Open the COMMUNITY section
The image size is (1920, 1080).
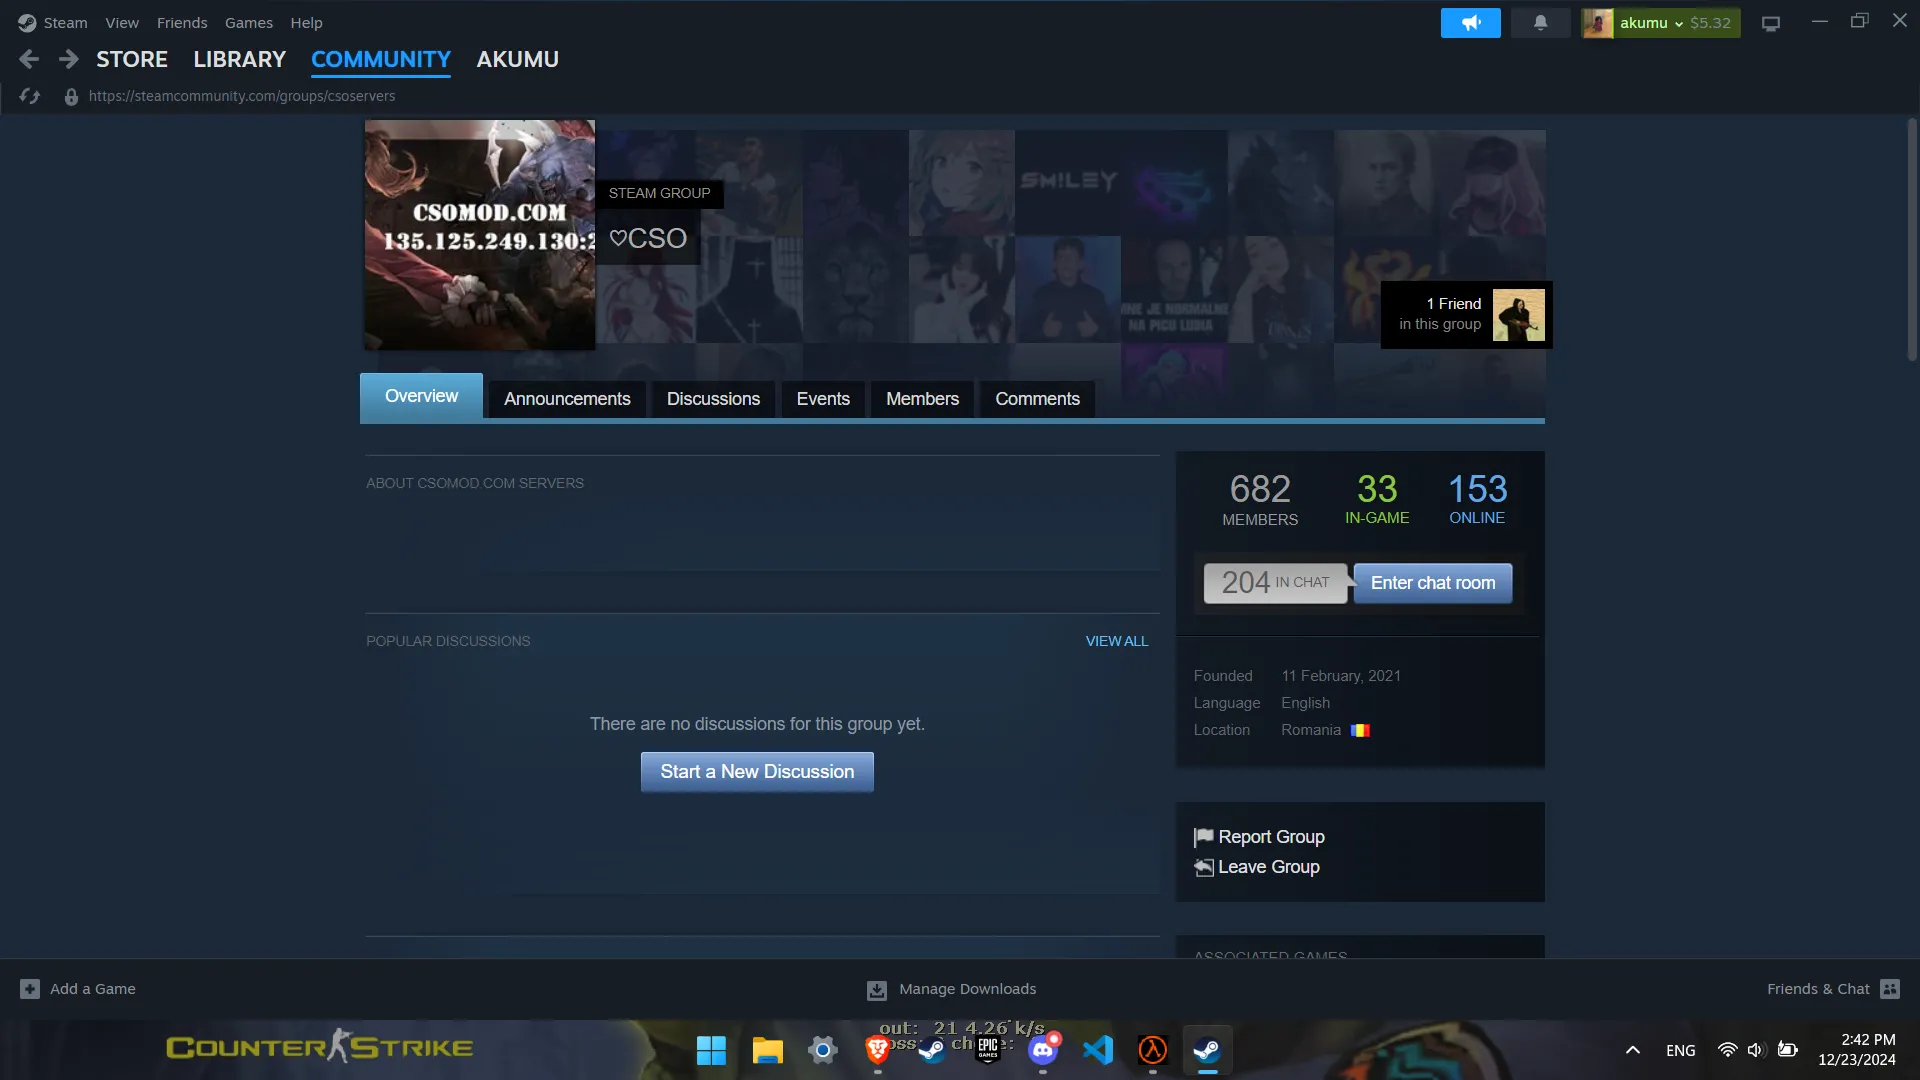pyautogui.click(x=381, y=59)
